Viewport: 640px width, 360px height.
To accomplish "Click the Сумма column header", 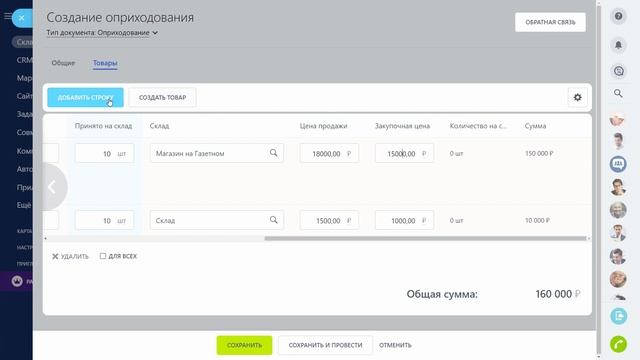I will point(535,126).
